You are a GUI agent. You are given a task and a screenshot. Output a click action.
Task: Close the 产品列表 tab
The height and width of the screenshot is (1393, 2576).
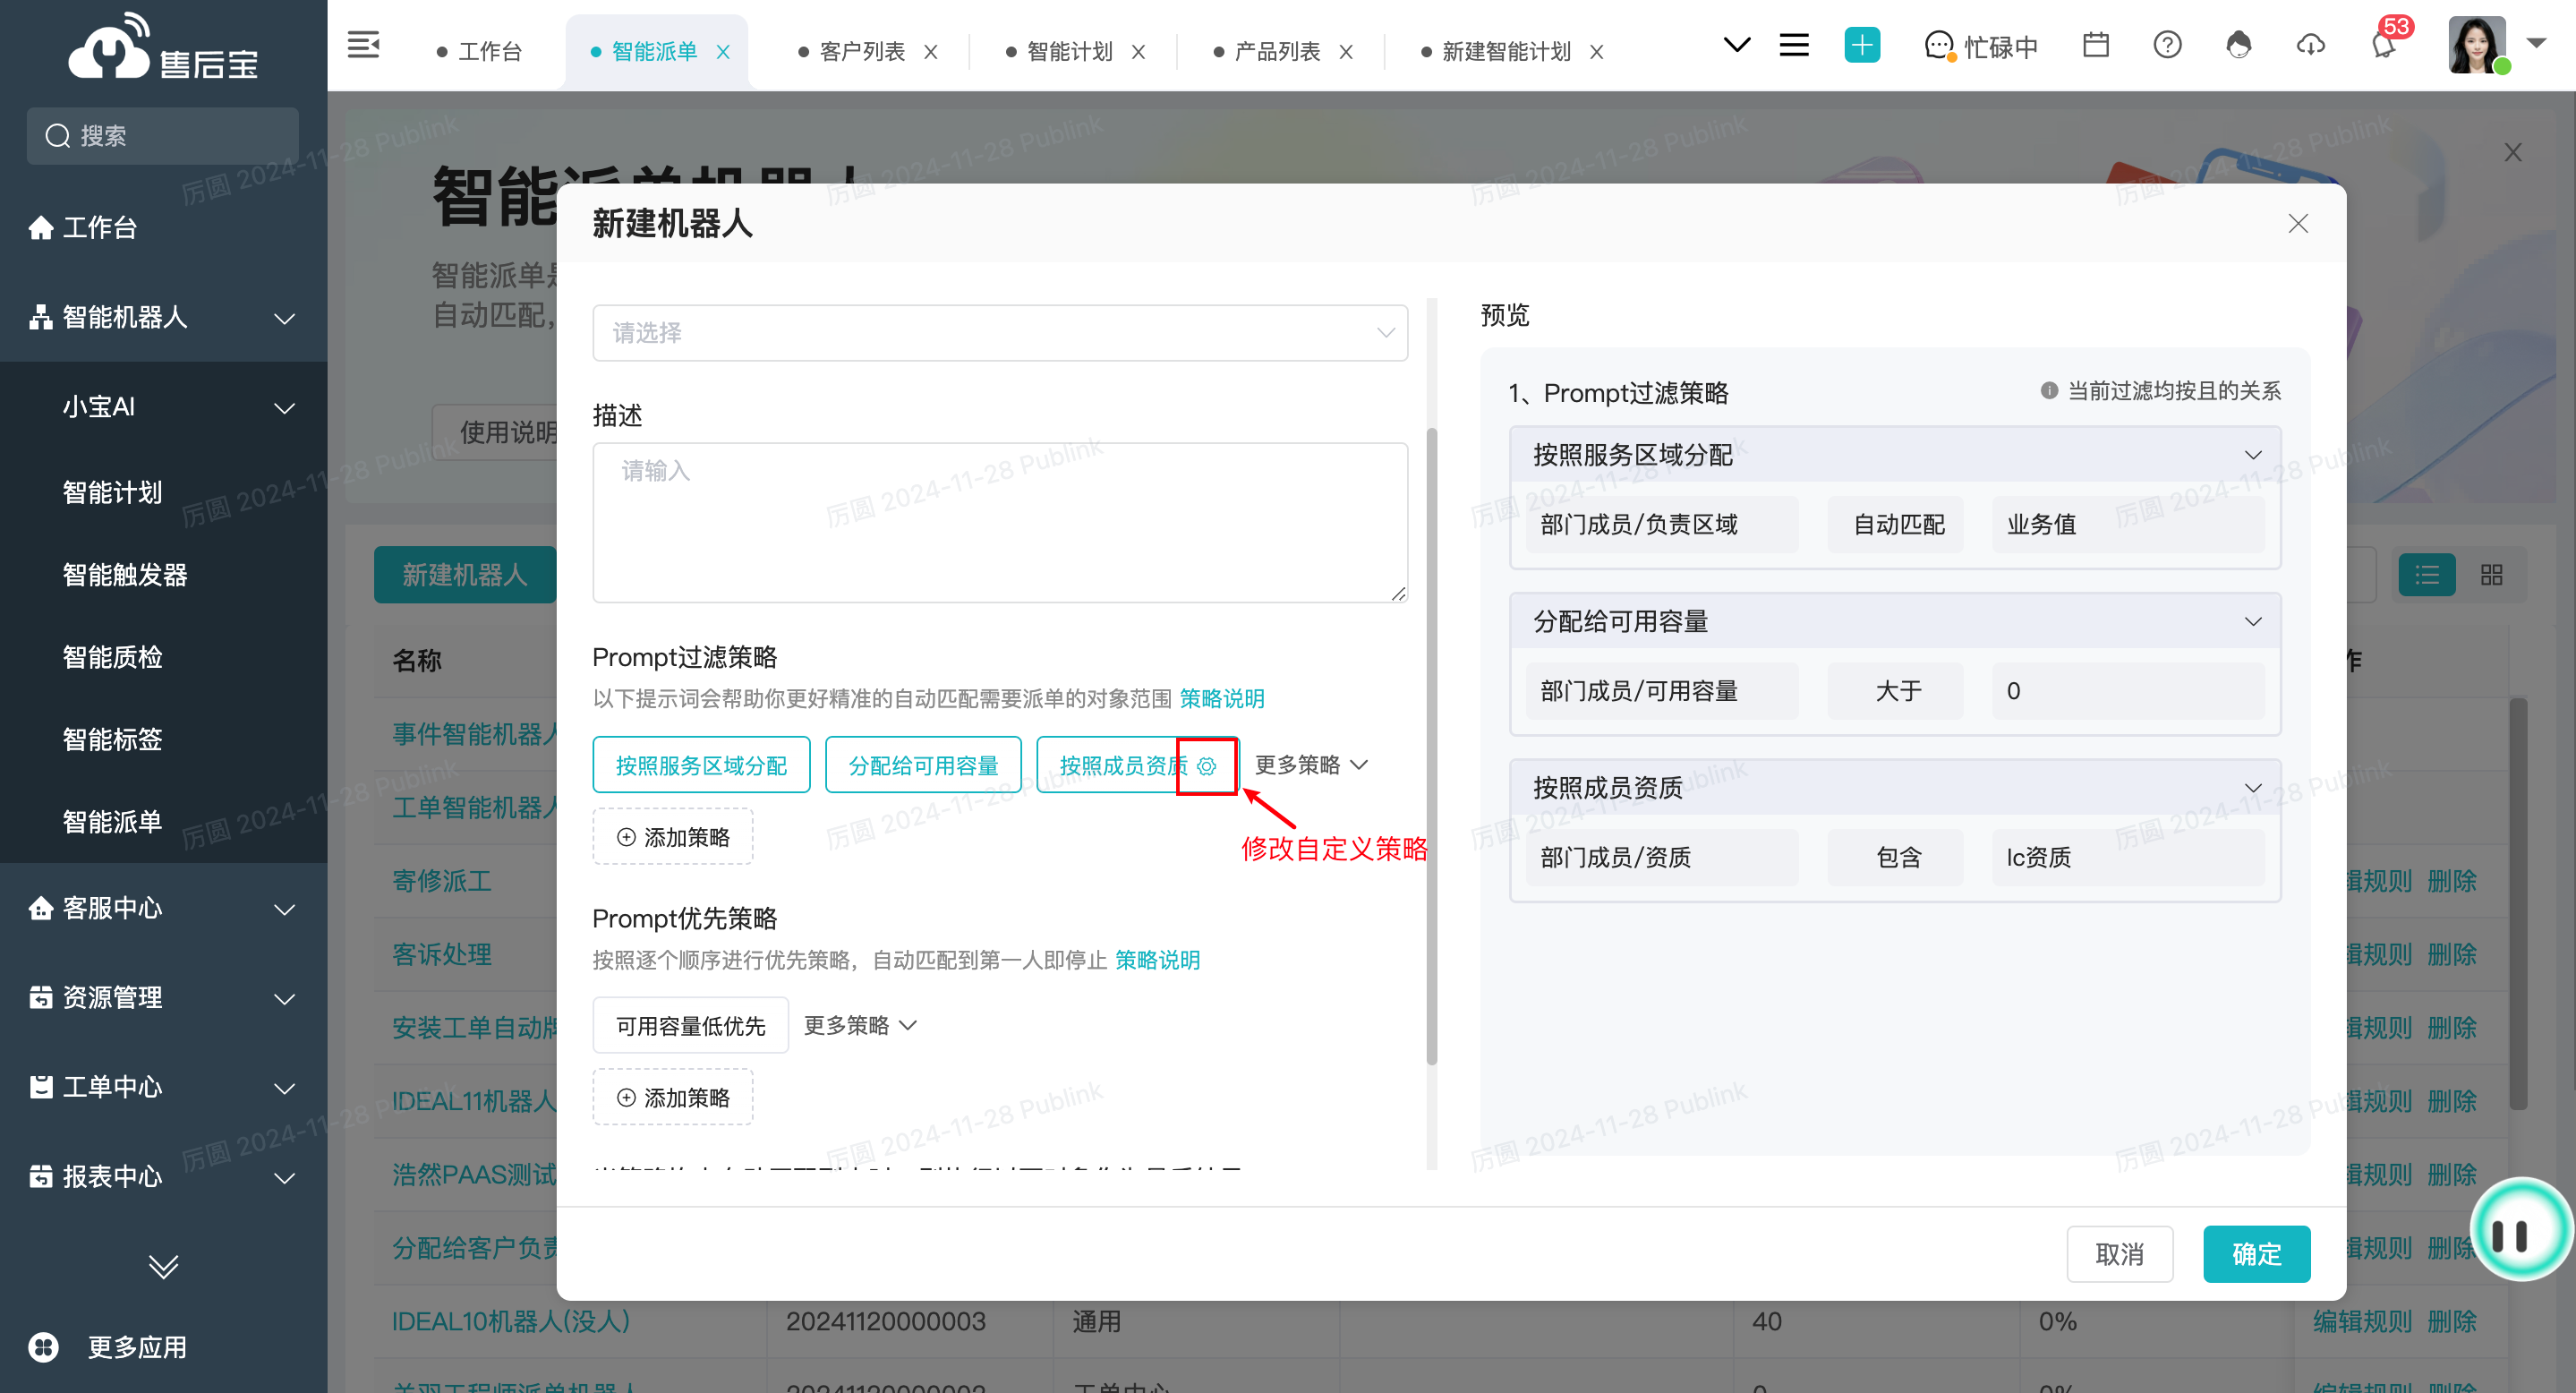(x=1346, y=52)
